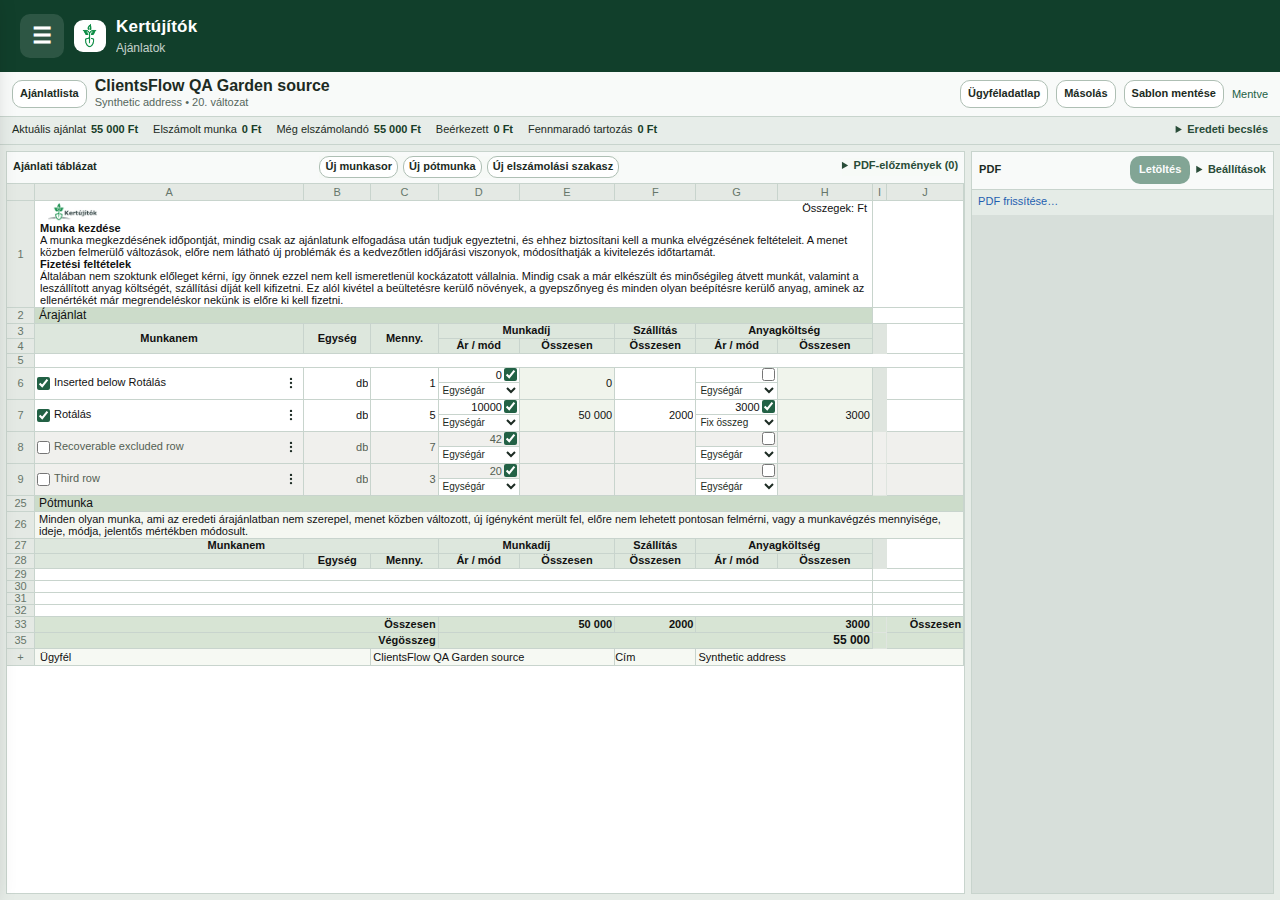The height and width of the screenshot is (900, 1280).
Task: Select row 7 header number
Action: [x=21, y=415]
